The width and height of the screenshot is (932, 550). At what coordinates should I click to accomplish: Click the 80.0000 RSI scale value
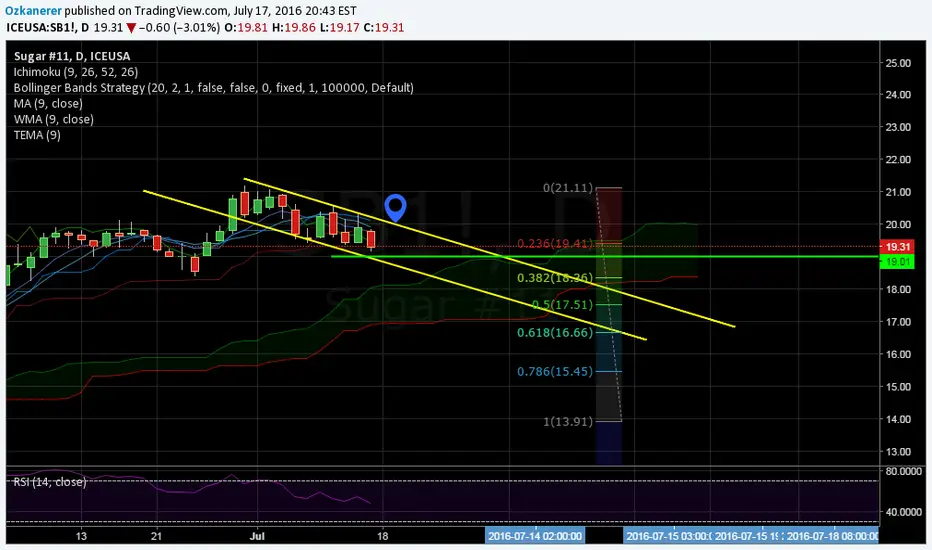click(903, 471)
